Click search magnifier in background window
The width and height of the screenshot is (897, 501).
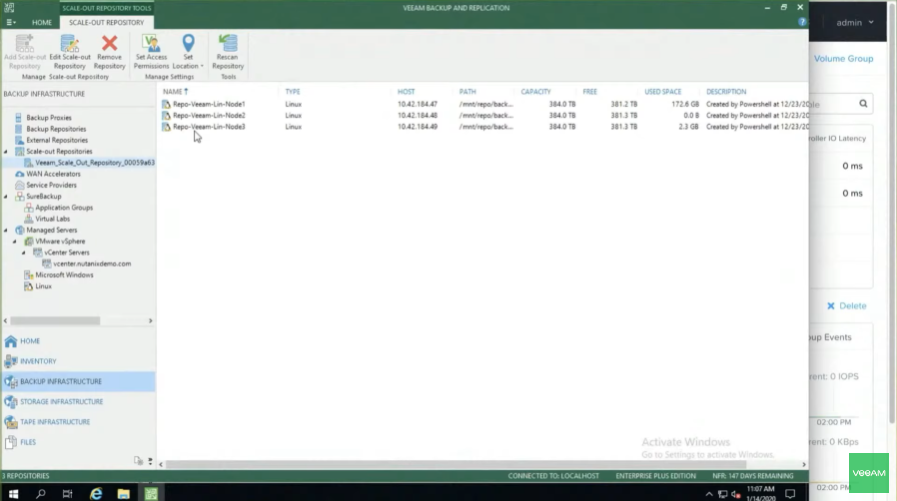[x=863, y=104]
